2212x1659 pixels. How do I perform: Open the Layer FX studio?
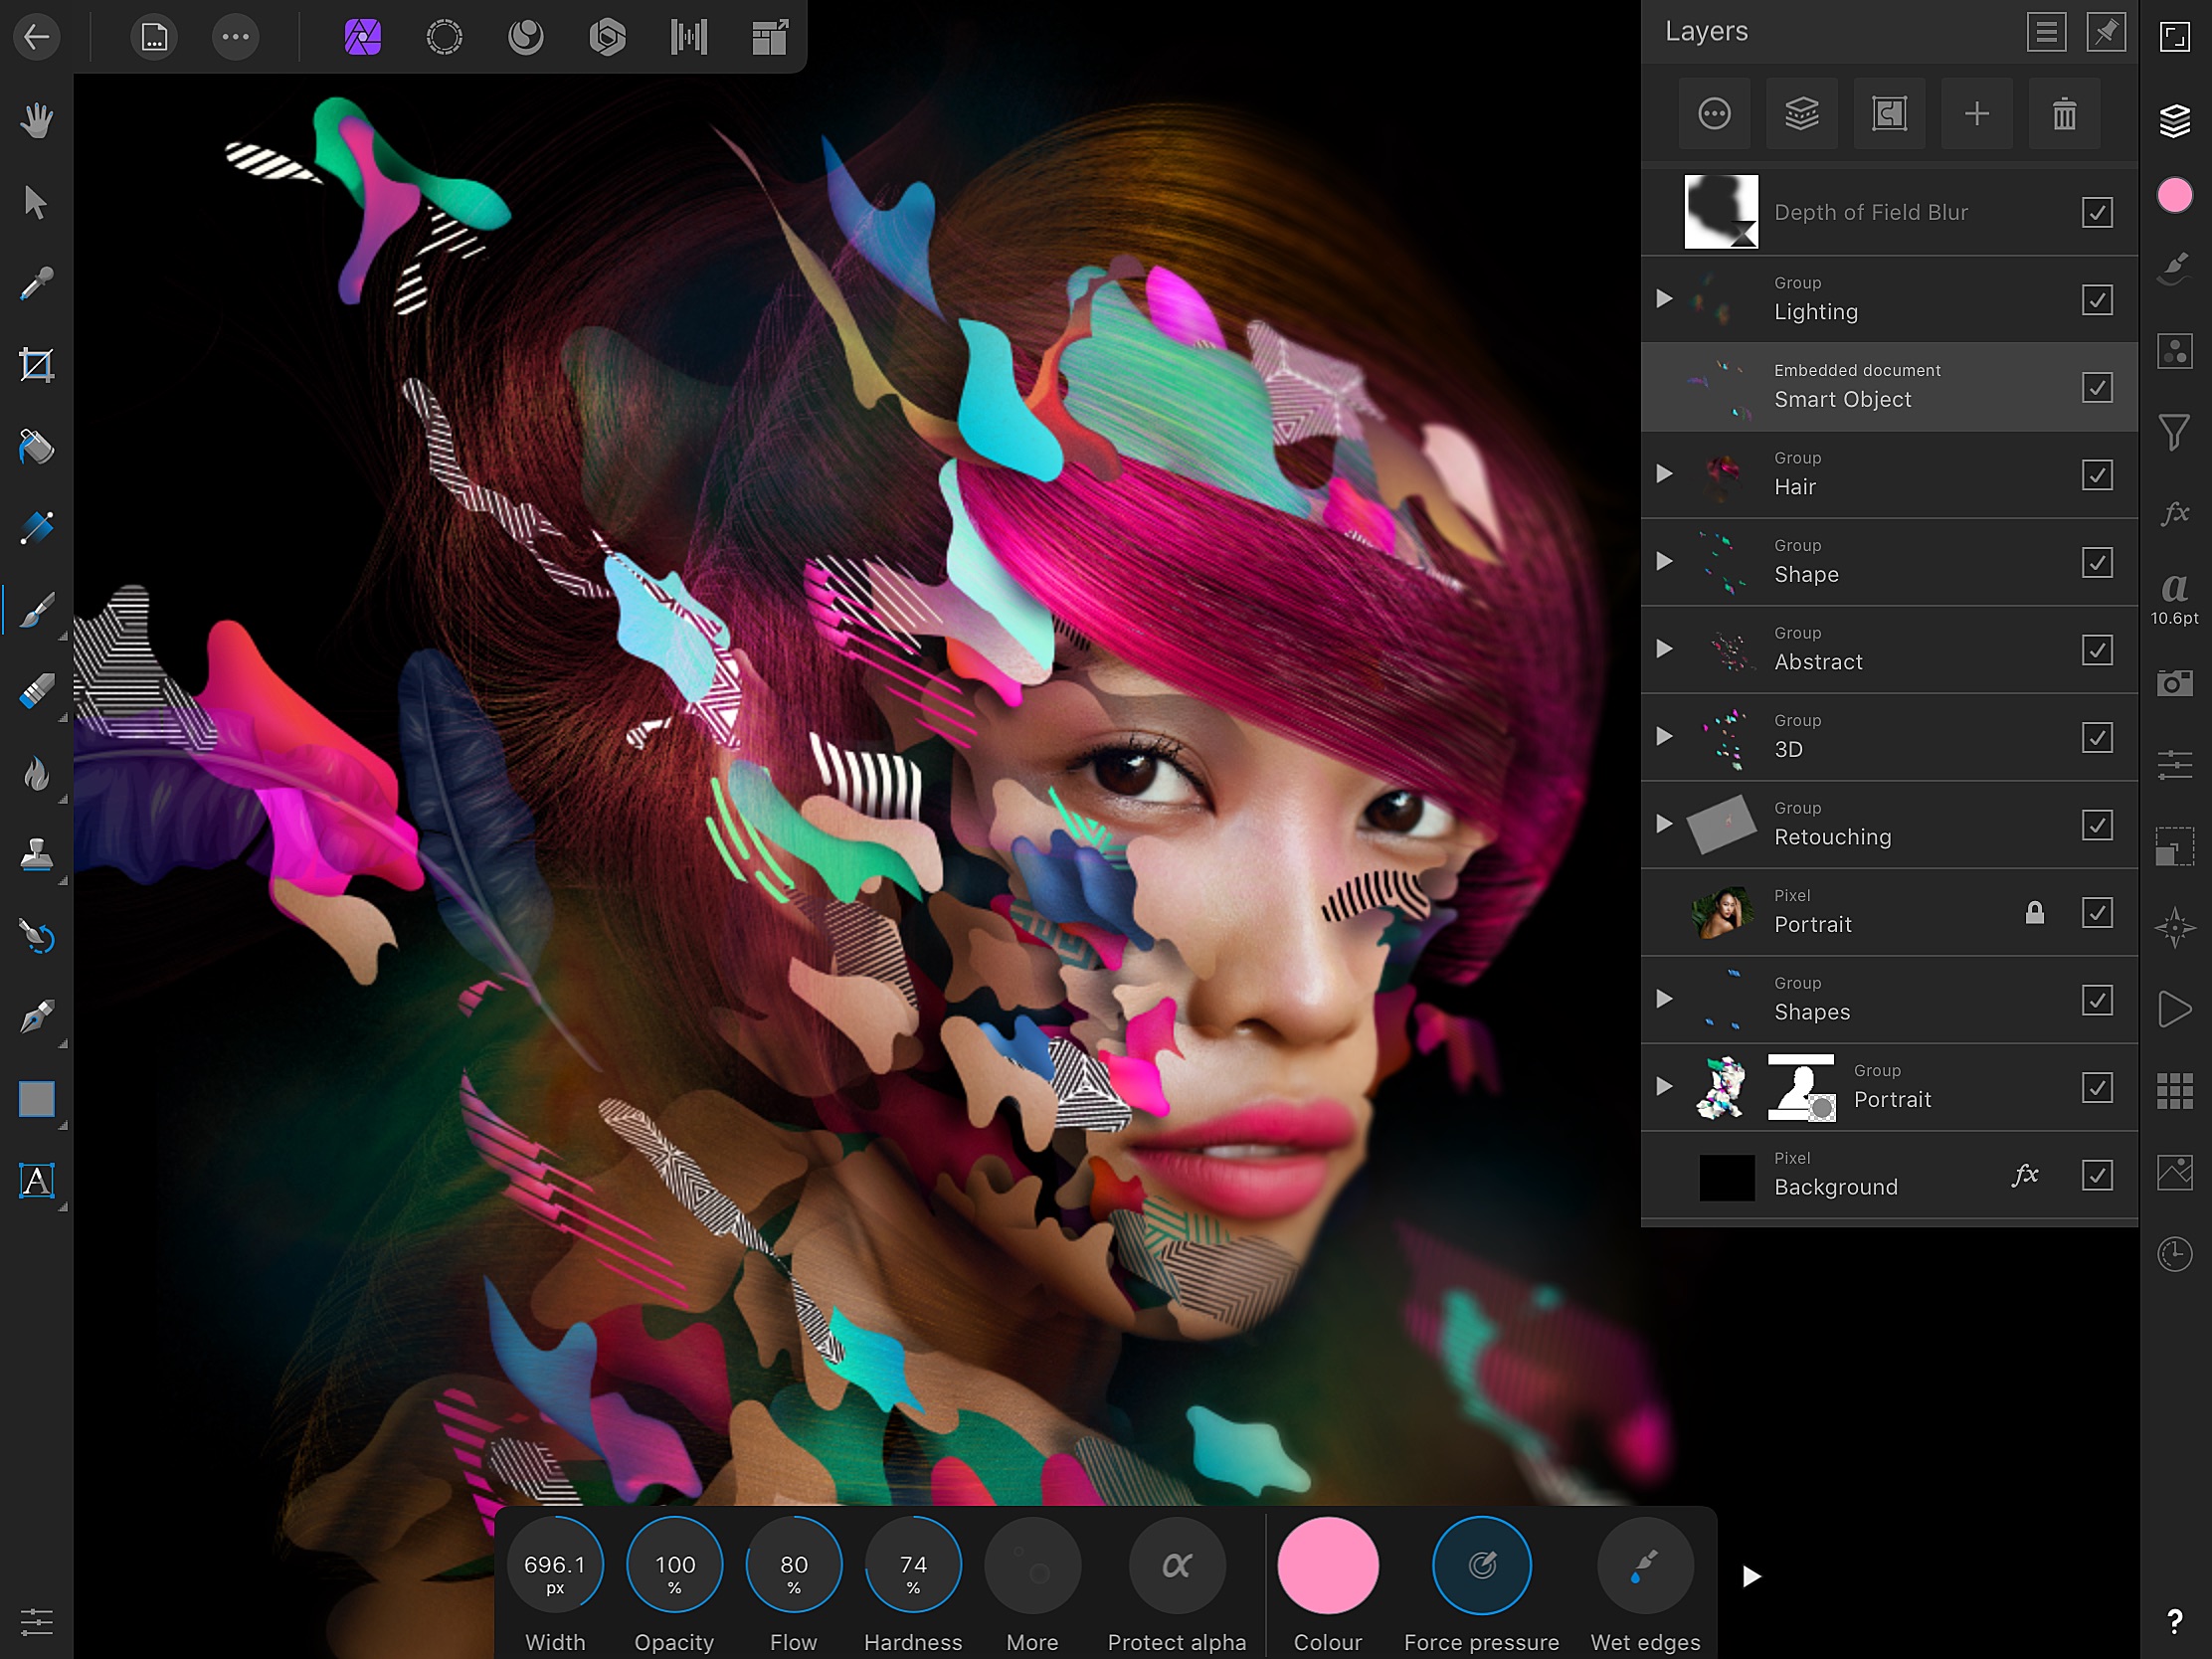[2175, 514]
